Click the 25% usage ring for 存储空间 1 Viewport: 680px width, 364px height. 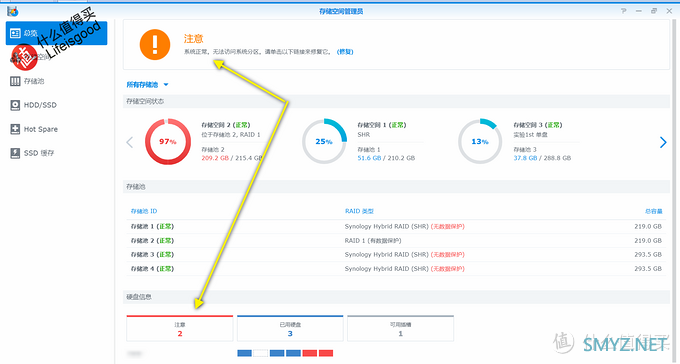(x=324, y=141)
